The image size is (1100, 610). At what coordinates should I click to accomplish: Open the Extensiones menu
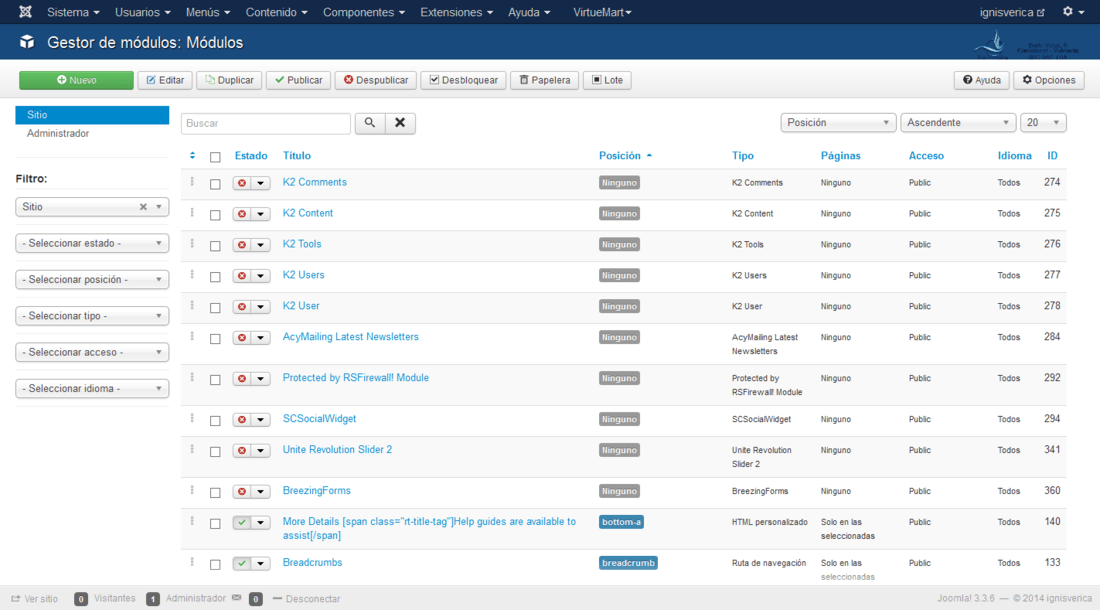[456, 12]
